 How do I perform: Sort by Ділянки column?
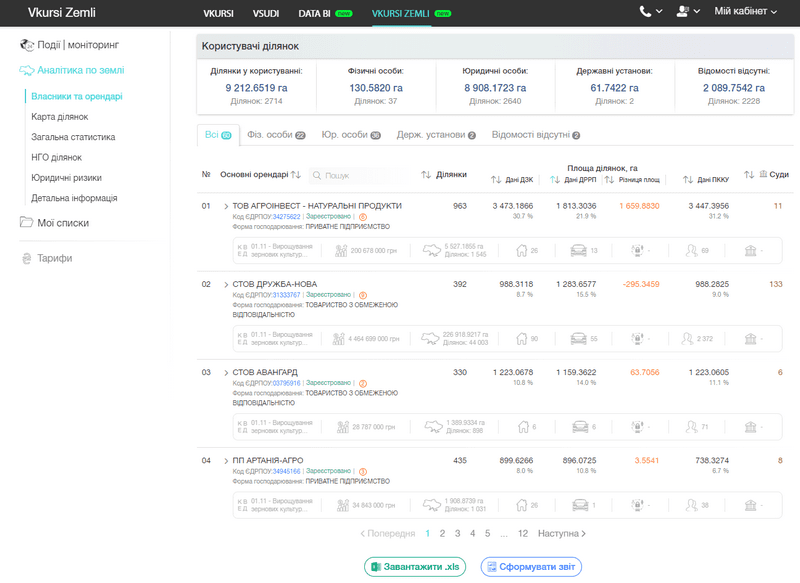tap(426, 174)
